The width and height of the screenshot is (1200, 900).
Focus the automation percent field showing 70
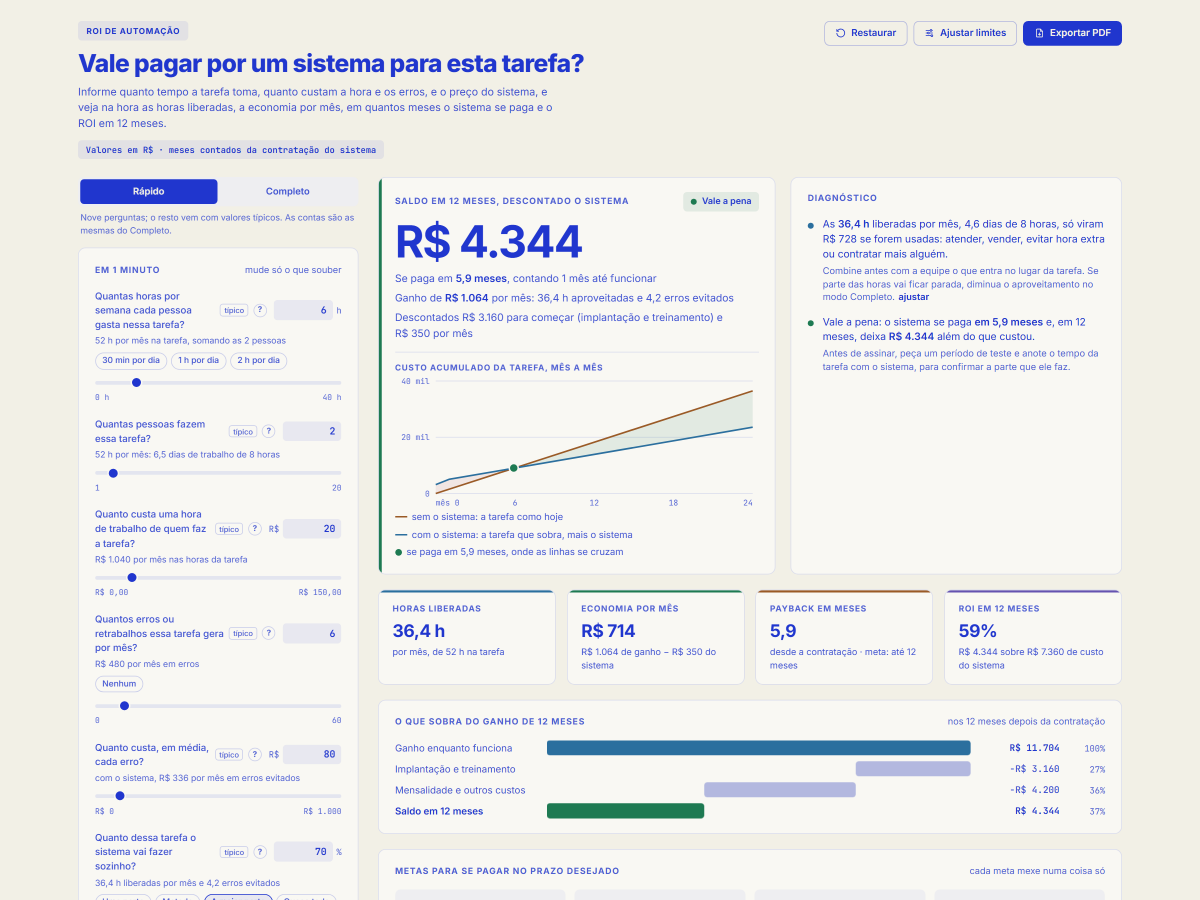coord(303,852)
